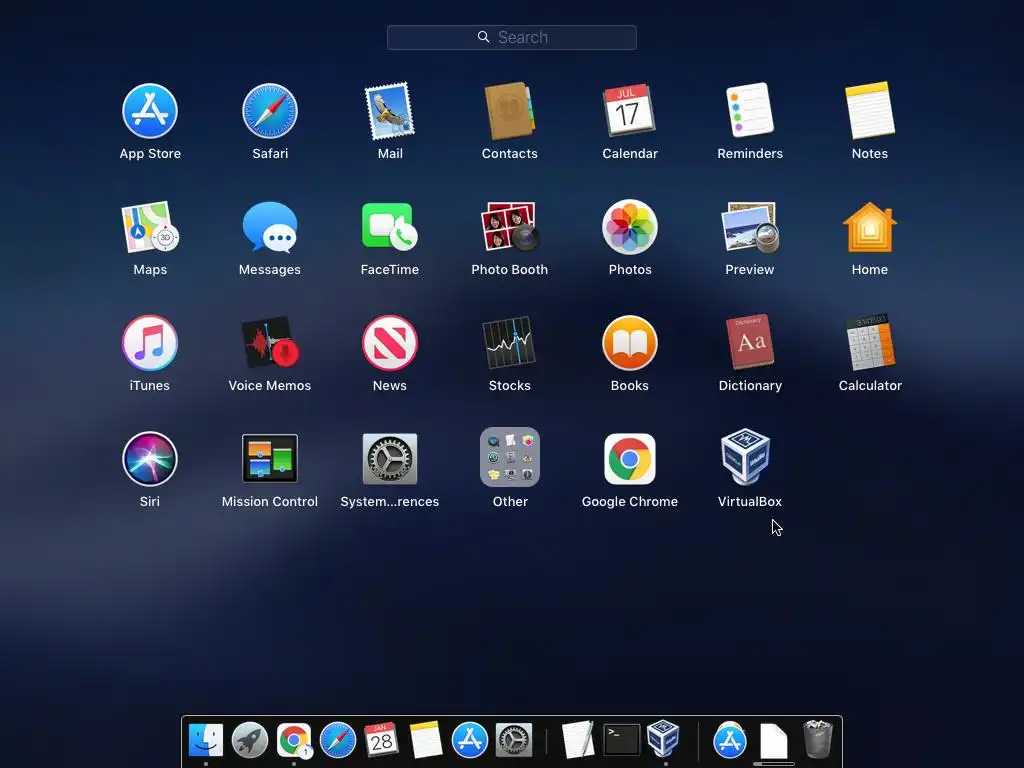Open App Store from the Launchpad grid
The width and height of the screenshot is (1024, 768).
[150, 111]
